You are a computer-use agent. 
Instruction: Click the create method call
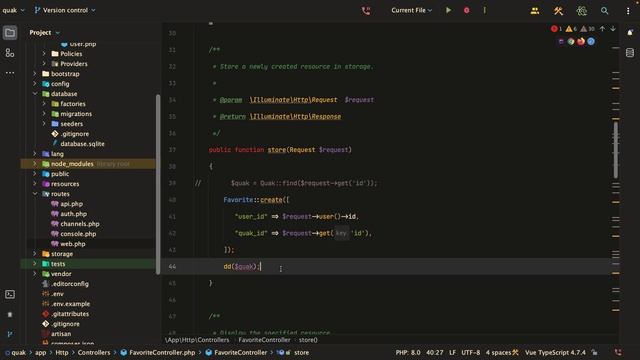(271, 200)
